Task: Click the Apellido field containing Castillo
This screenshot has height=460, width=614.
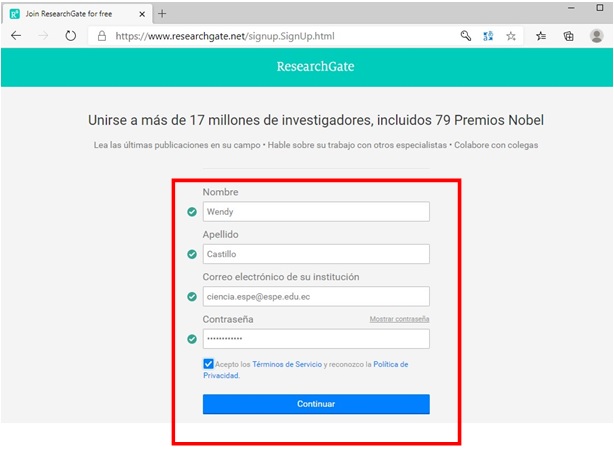Action: [316, 254]
